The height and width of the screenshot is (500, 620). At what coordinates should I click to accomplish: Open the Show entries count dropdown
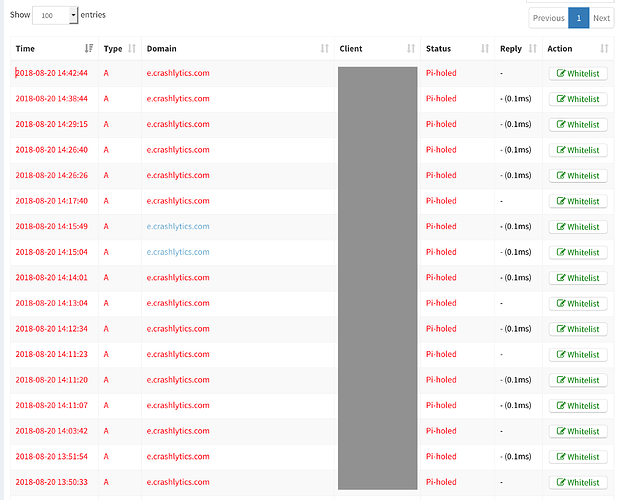pyautogui.click(x=56, y=15)
